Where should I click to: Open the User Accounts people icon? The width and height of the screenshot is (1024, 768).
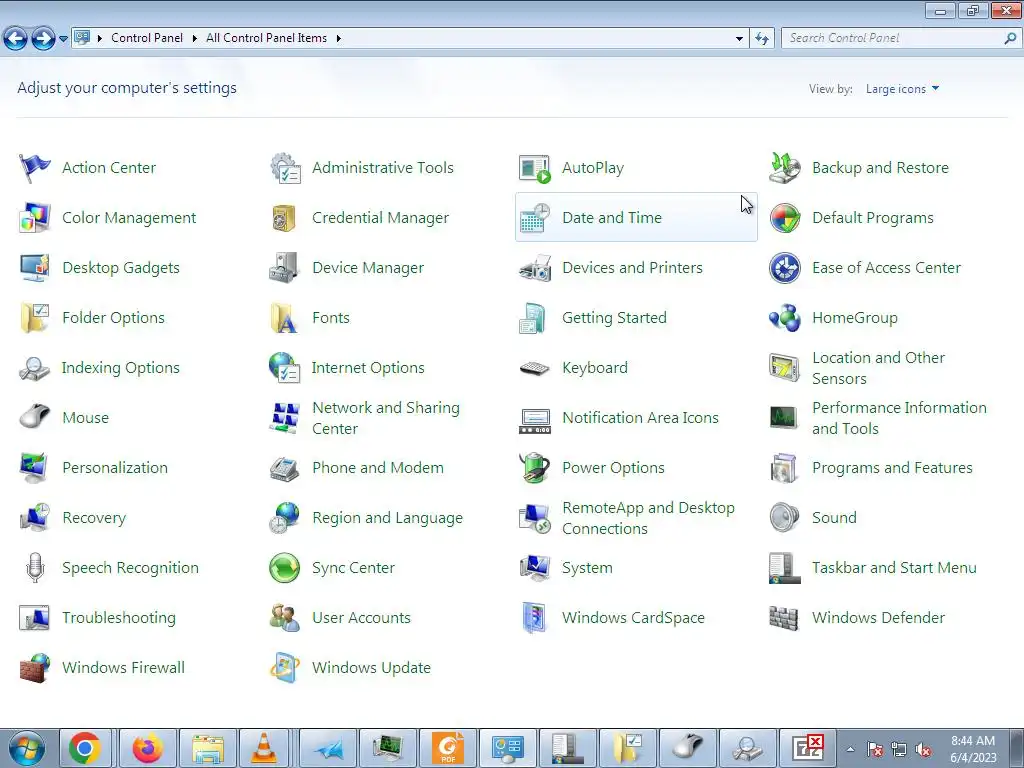pyautogui.click(x=285, y=618)
